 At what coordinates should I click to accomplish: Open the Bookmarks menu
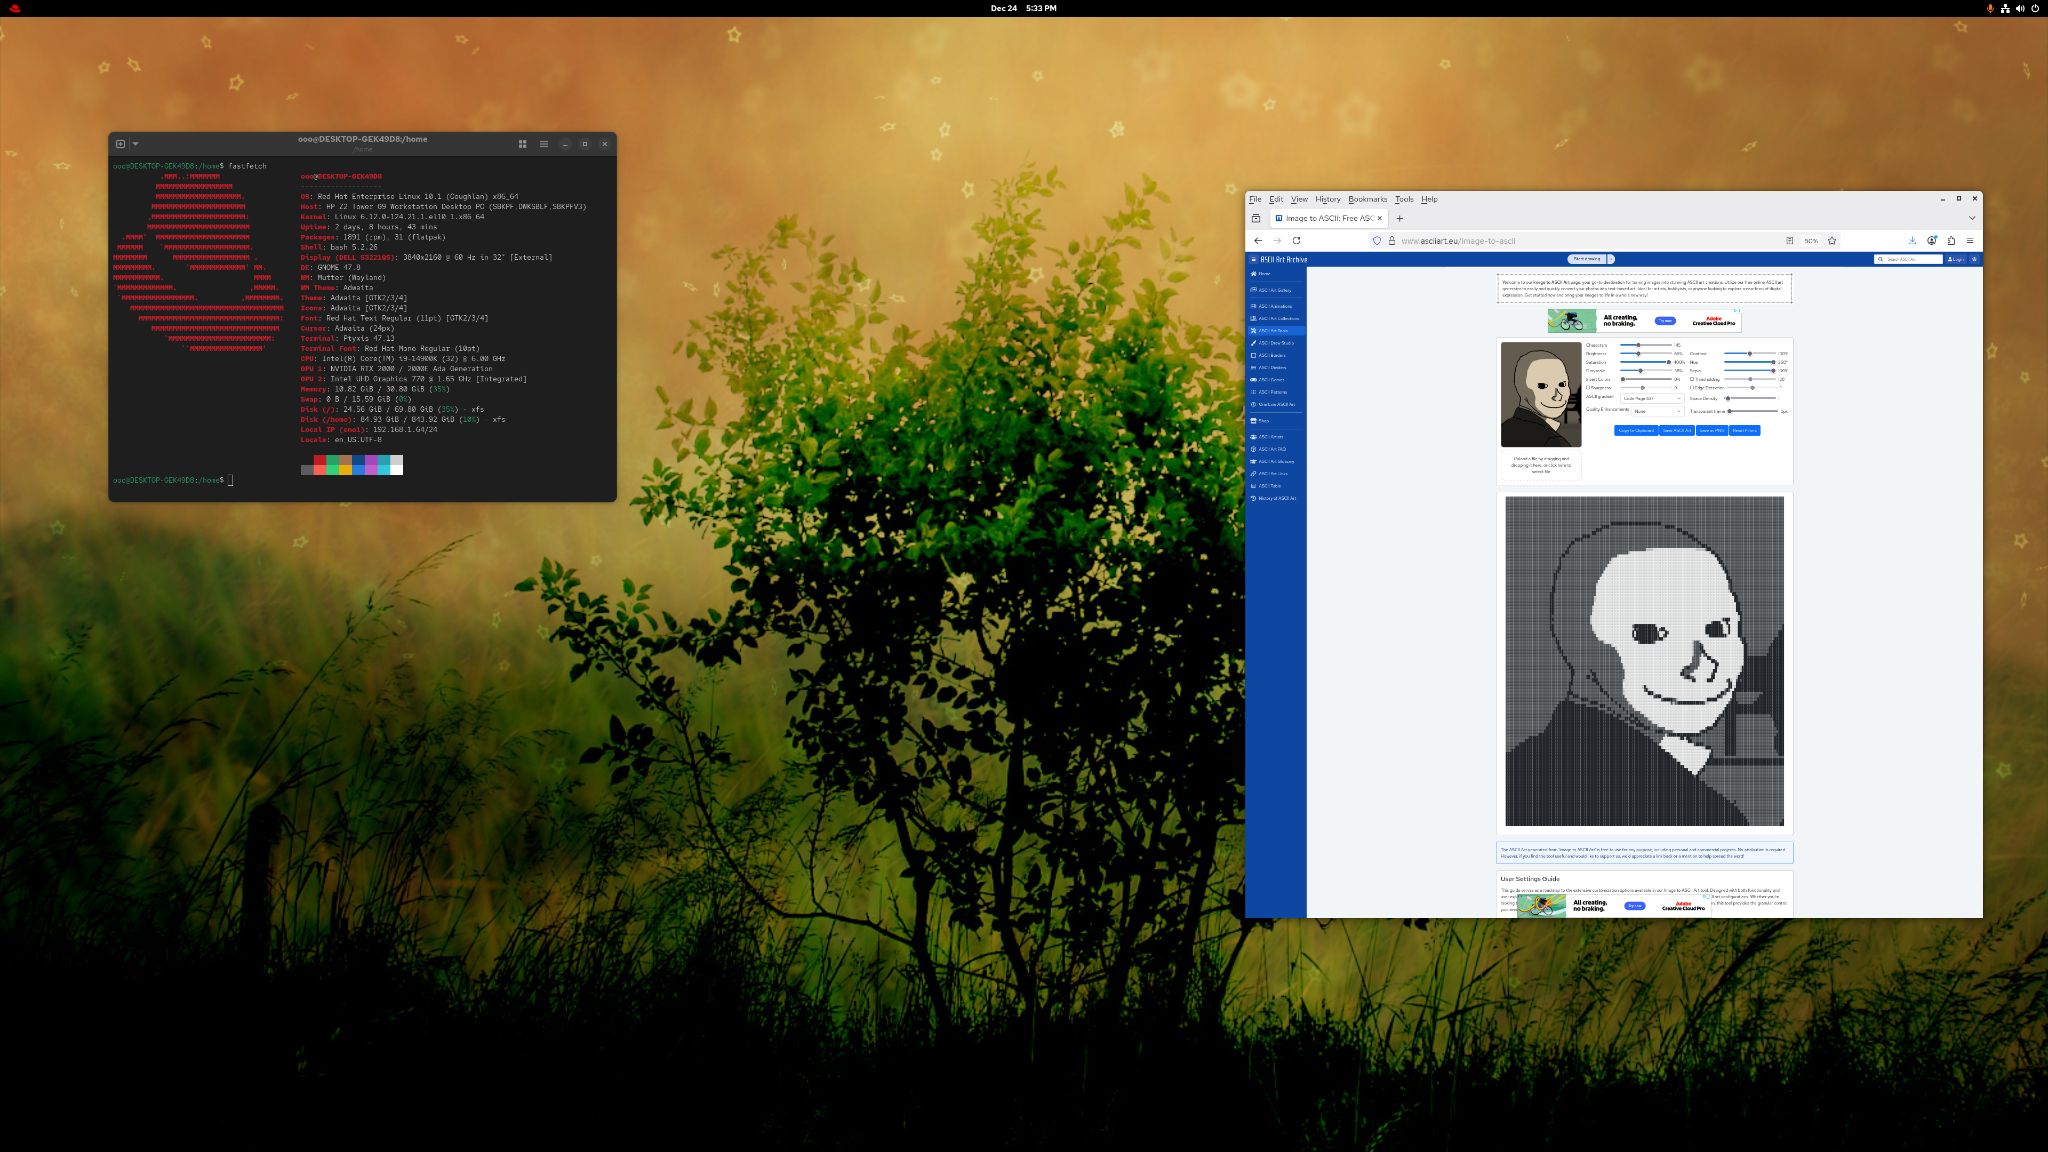[x=1367, y=199]
